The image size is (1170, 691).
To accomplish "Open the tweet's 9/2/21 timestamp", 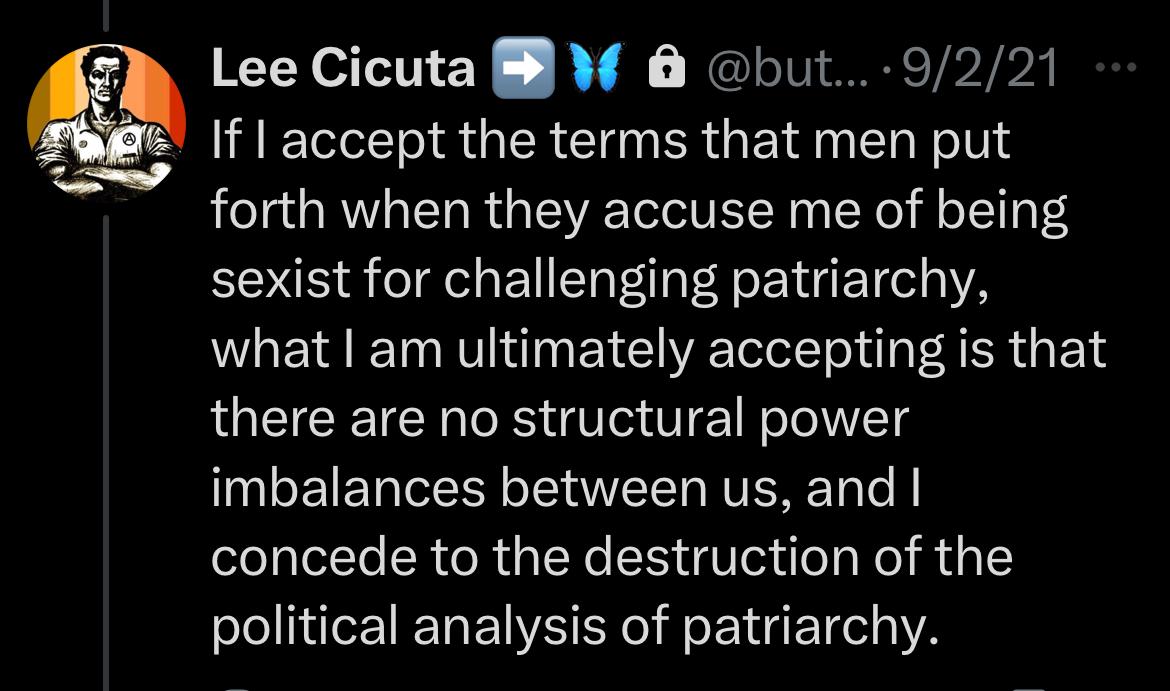I will 979,68.
